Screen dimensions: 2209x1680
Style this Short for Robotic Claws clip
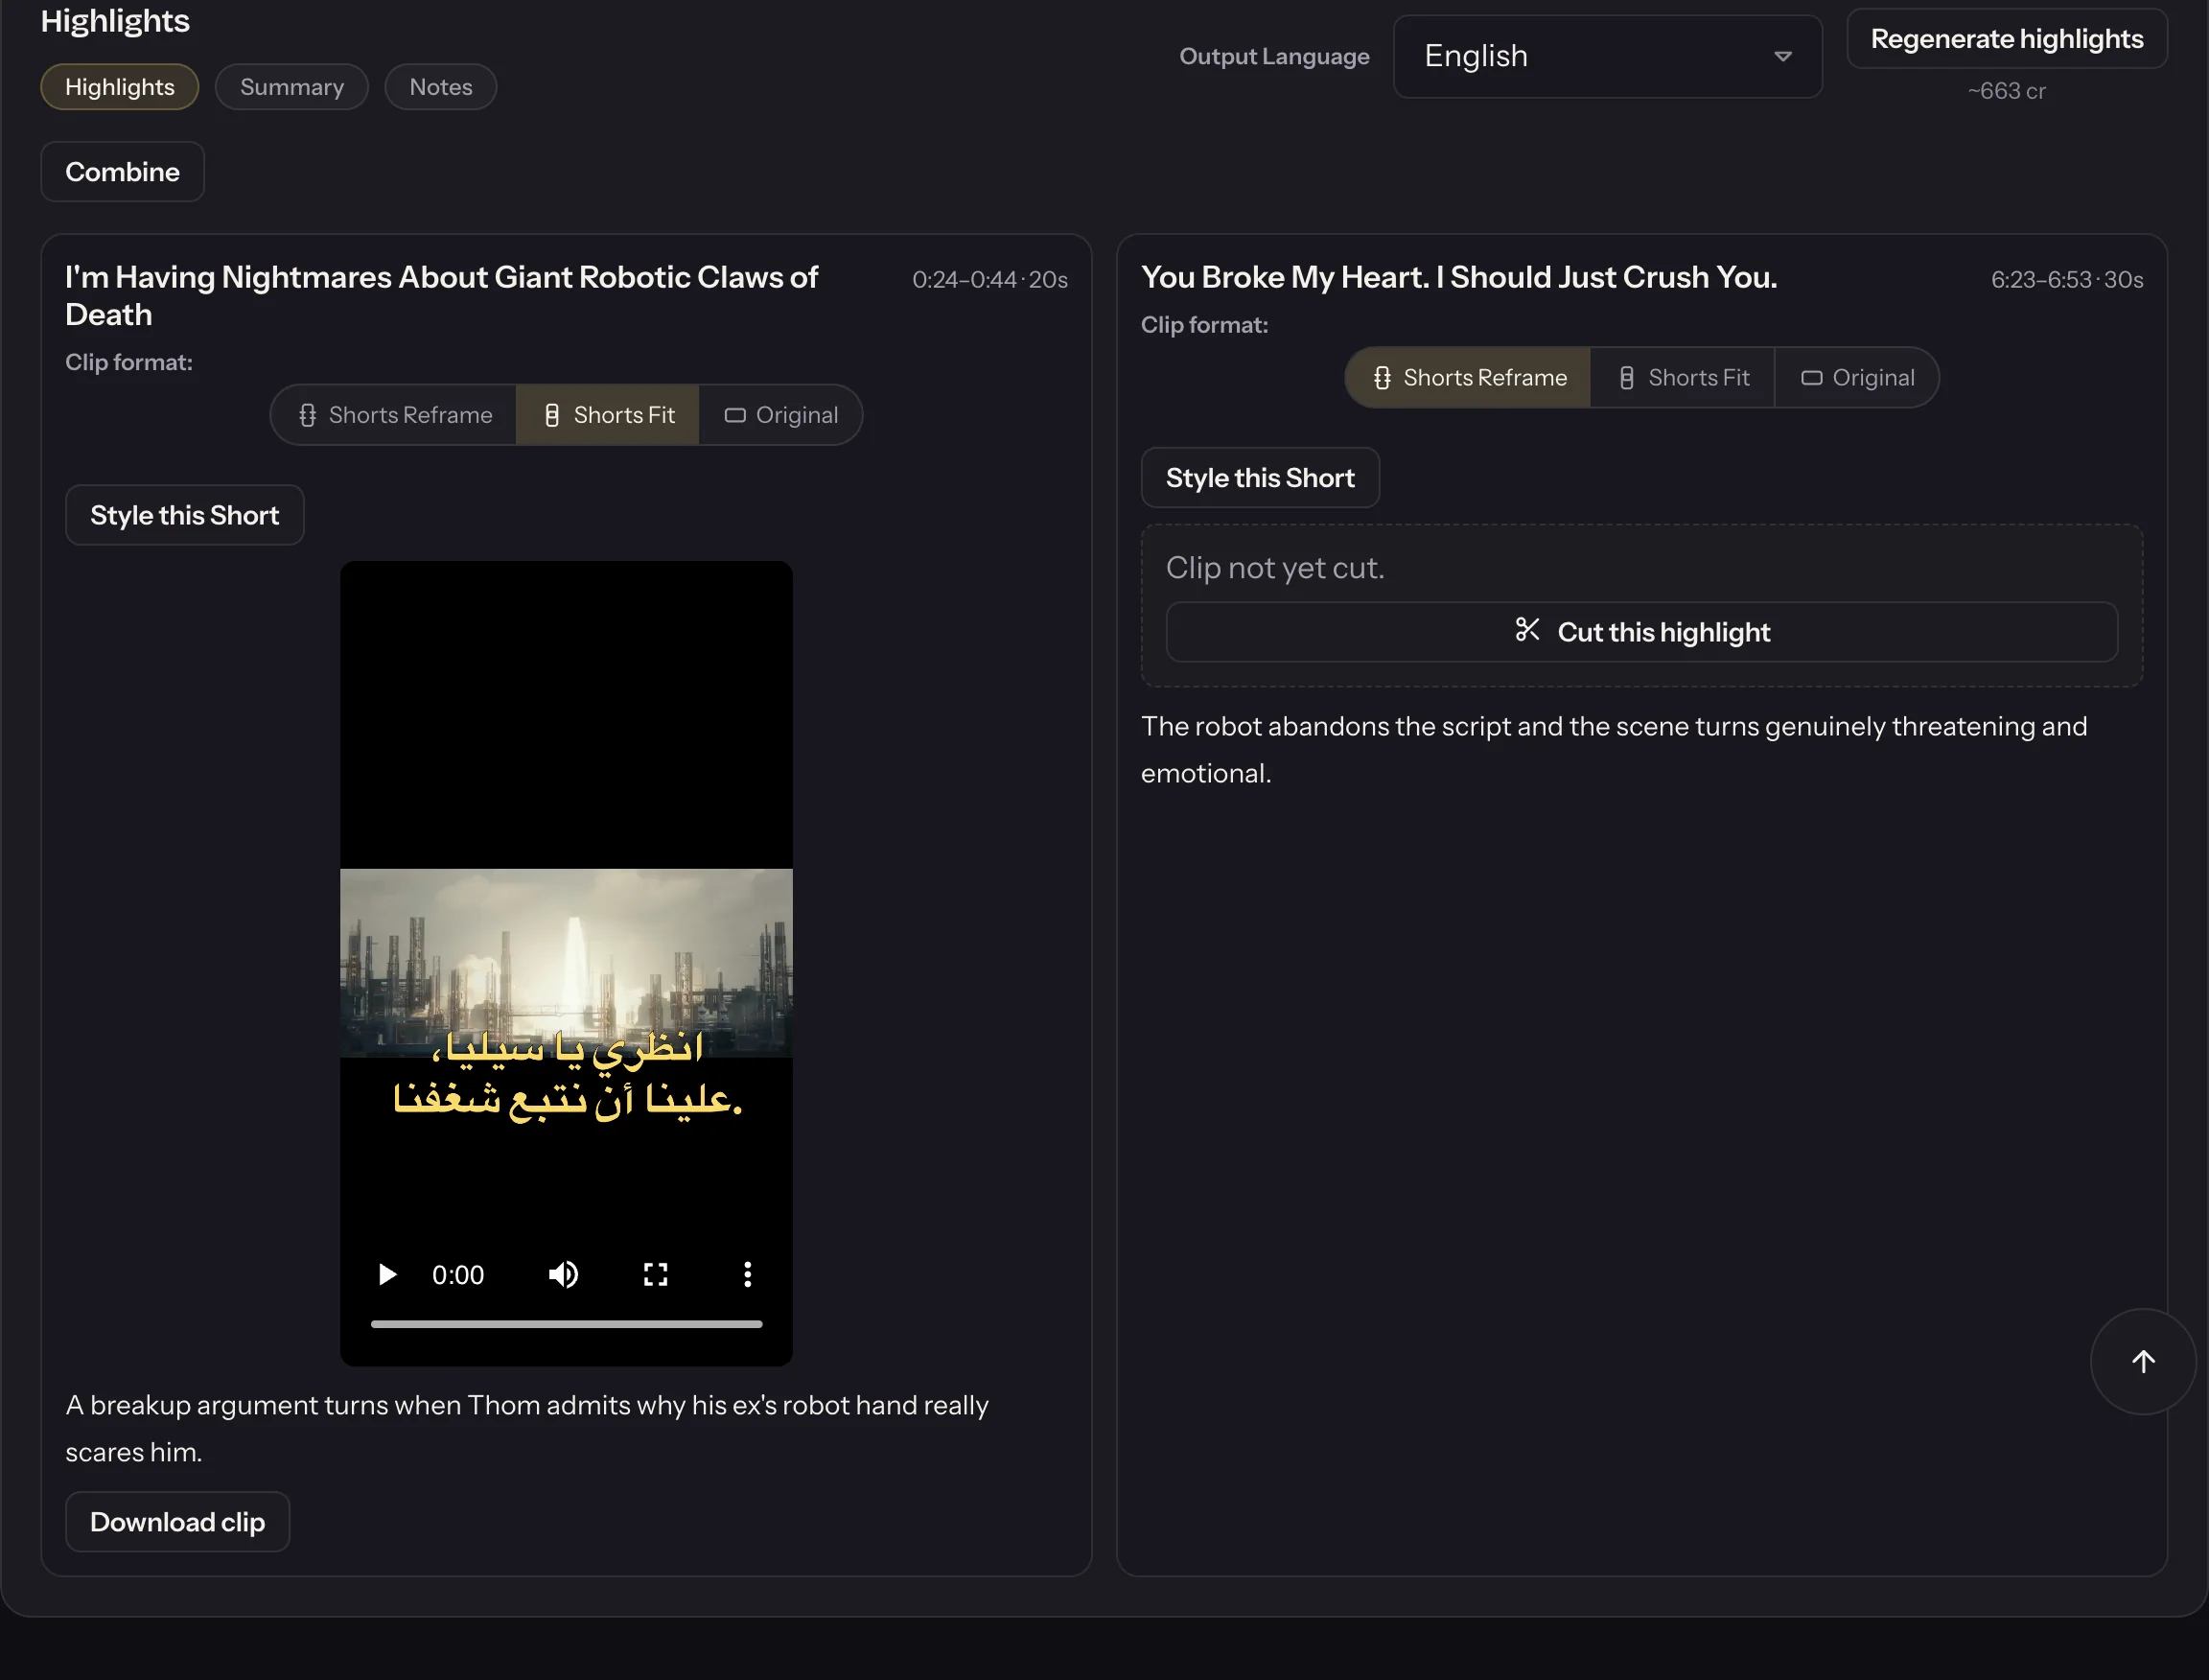[185, 515]
